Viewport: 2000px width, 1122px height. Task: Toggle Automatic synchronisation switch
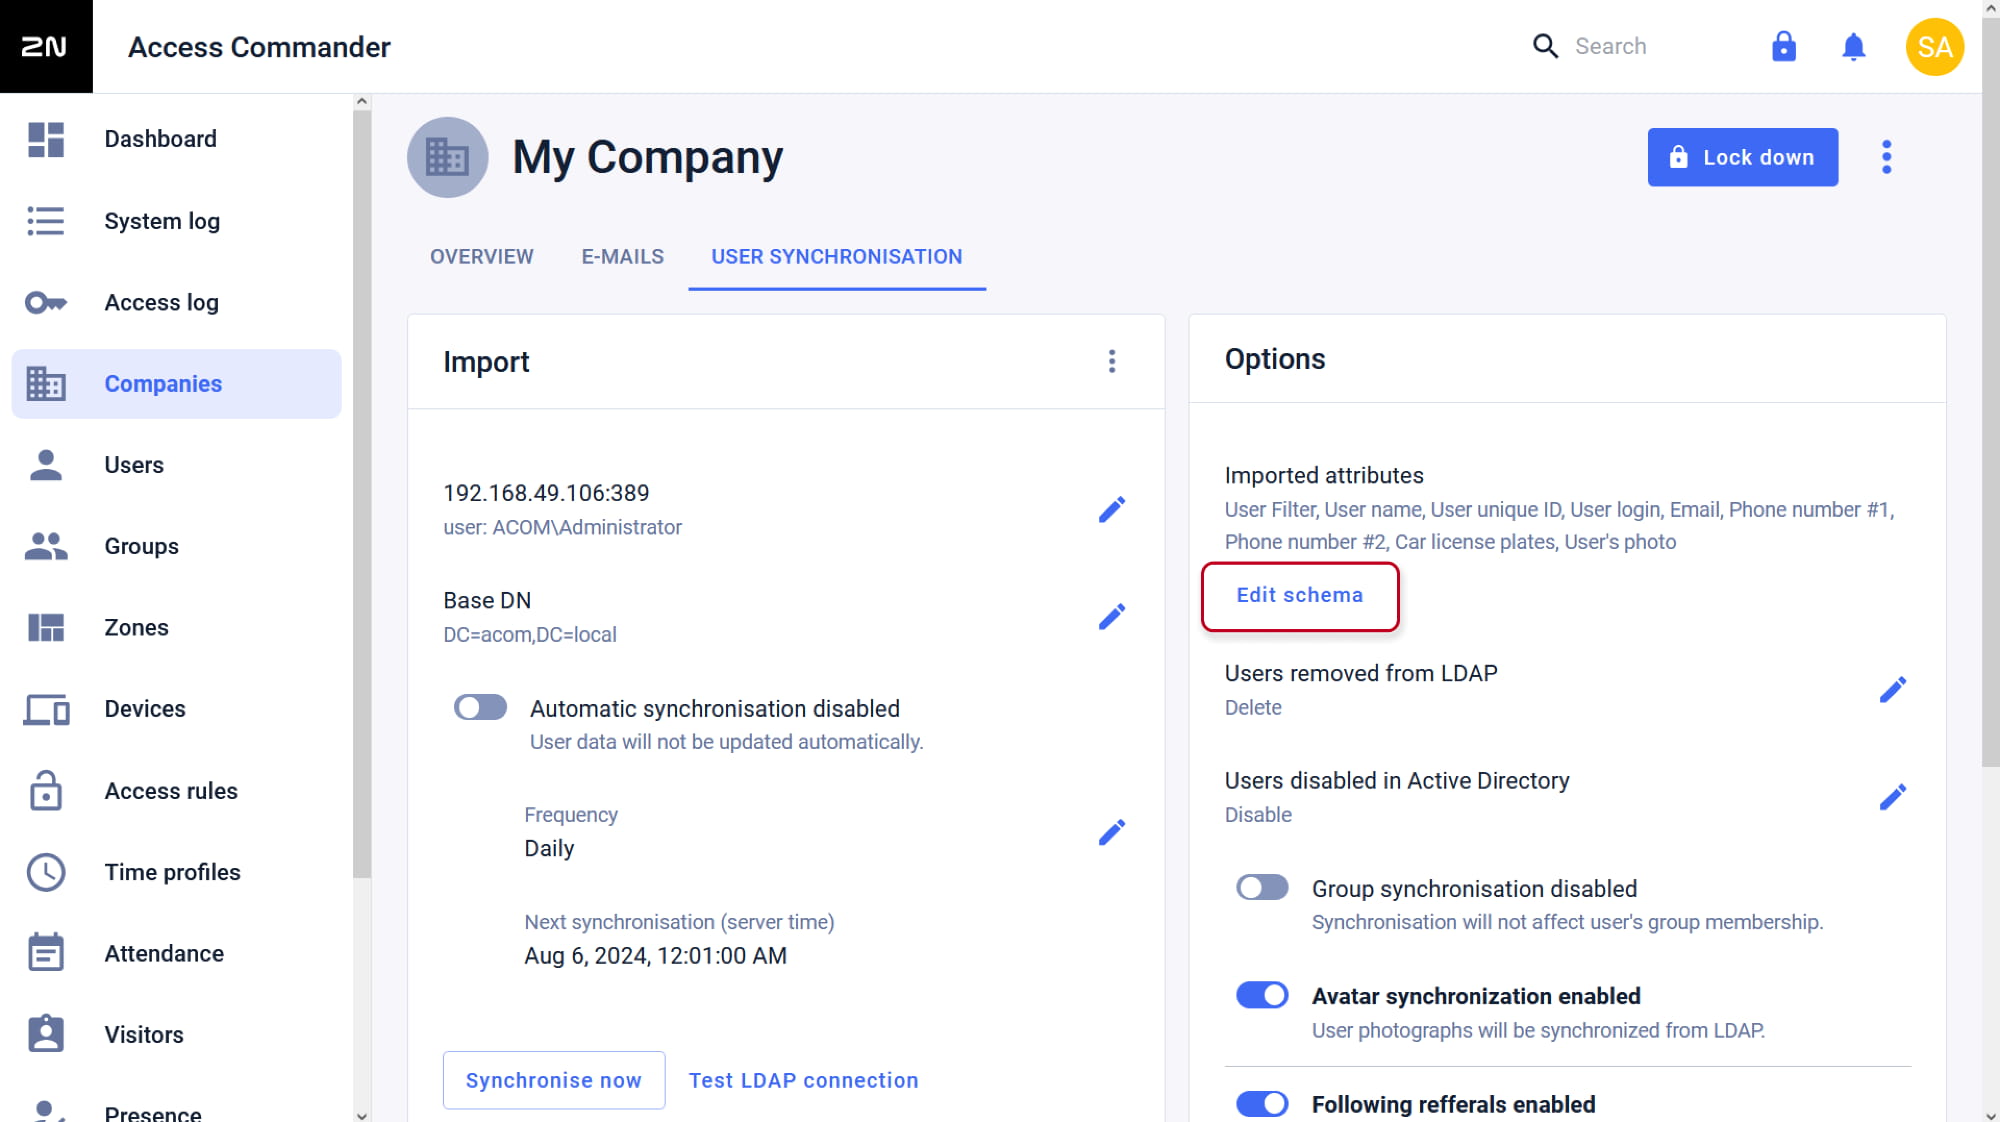click(480, 708)
